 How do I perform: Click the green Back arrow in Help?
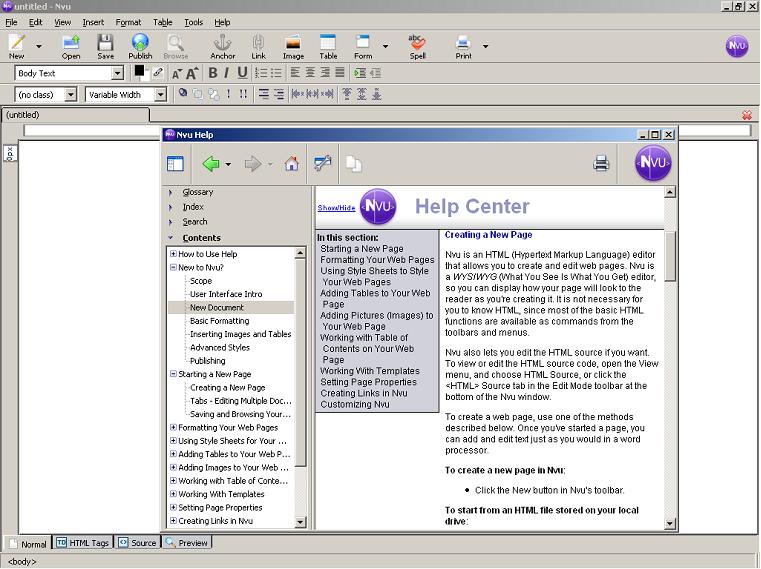(210, 164)
